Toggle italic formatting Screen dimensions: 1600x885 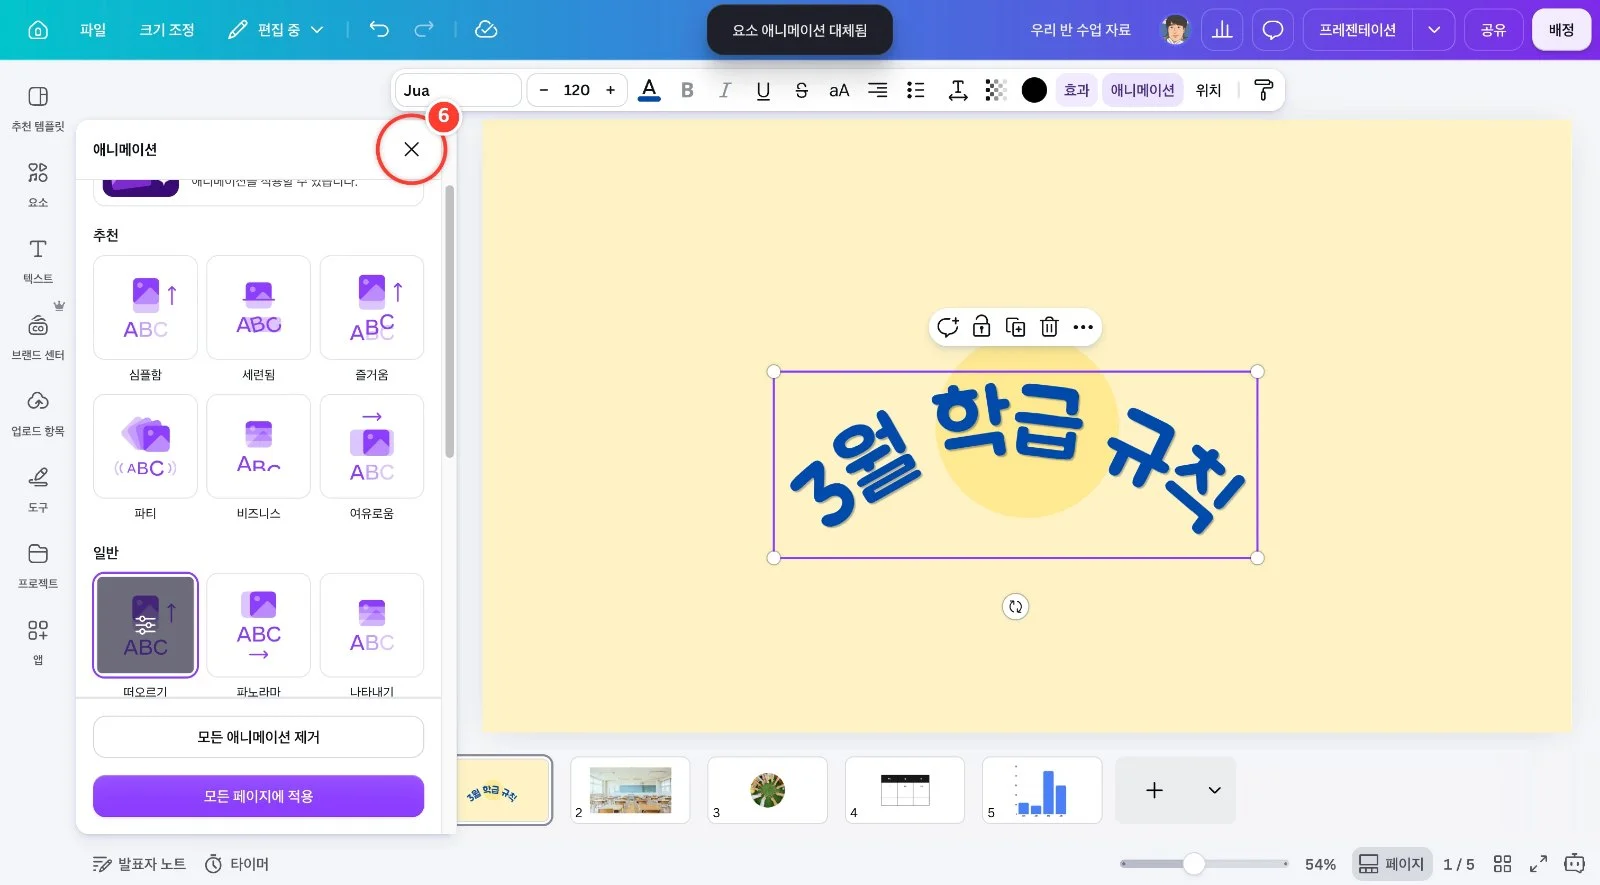click(x=725, y=90)
